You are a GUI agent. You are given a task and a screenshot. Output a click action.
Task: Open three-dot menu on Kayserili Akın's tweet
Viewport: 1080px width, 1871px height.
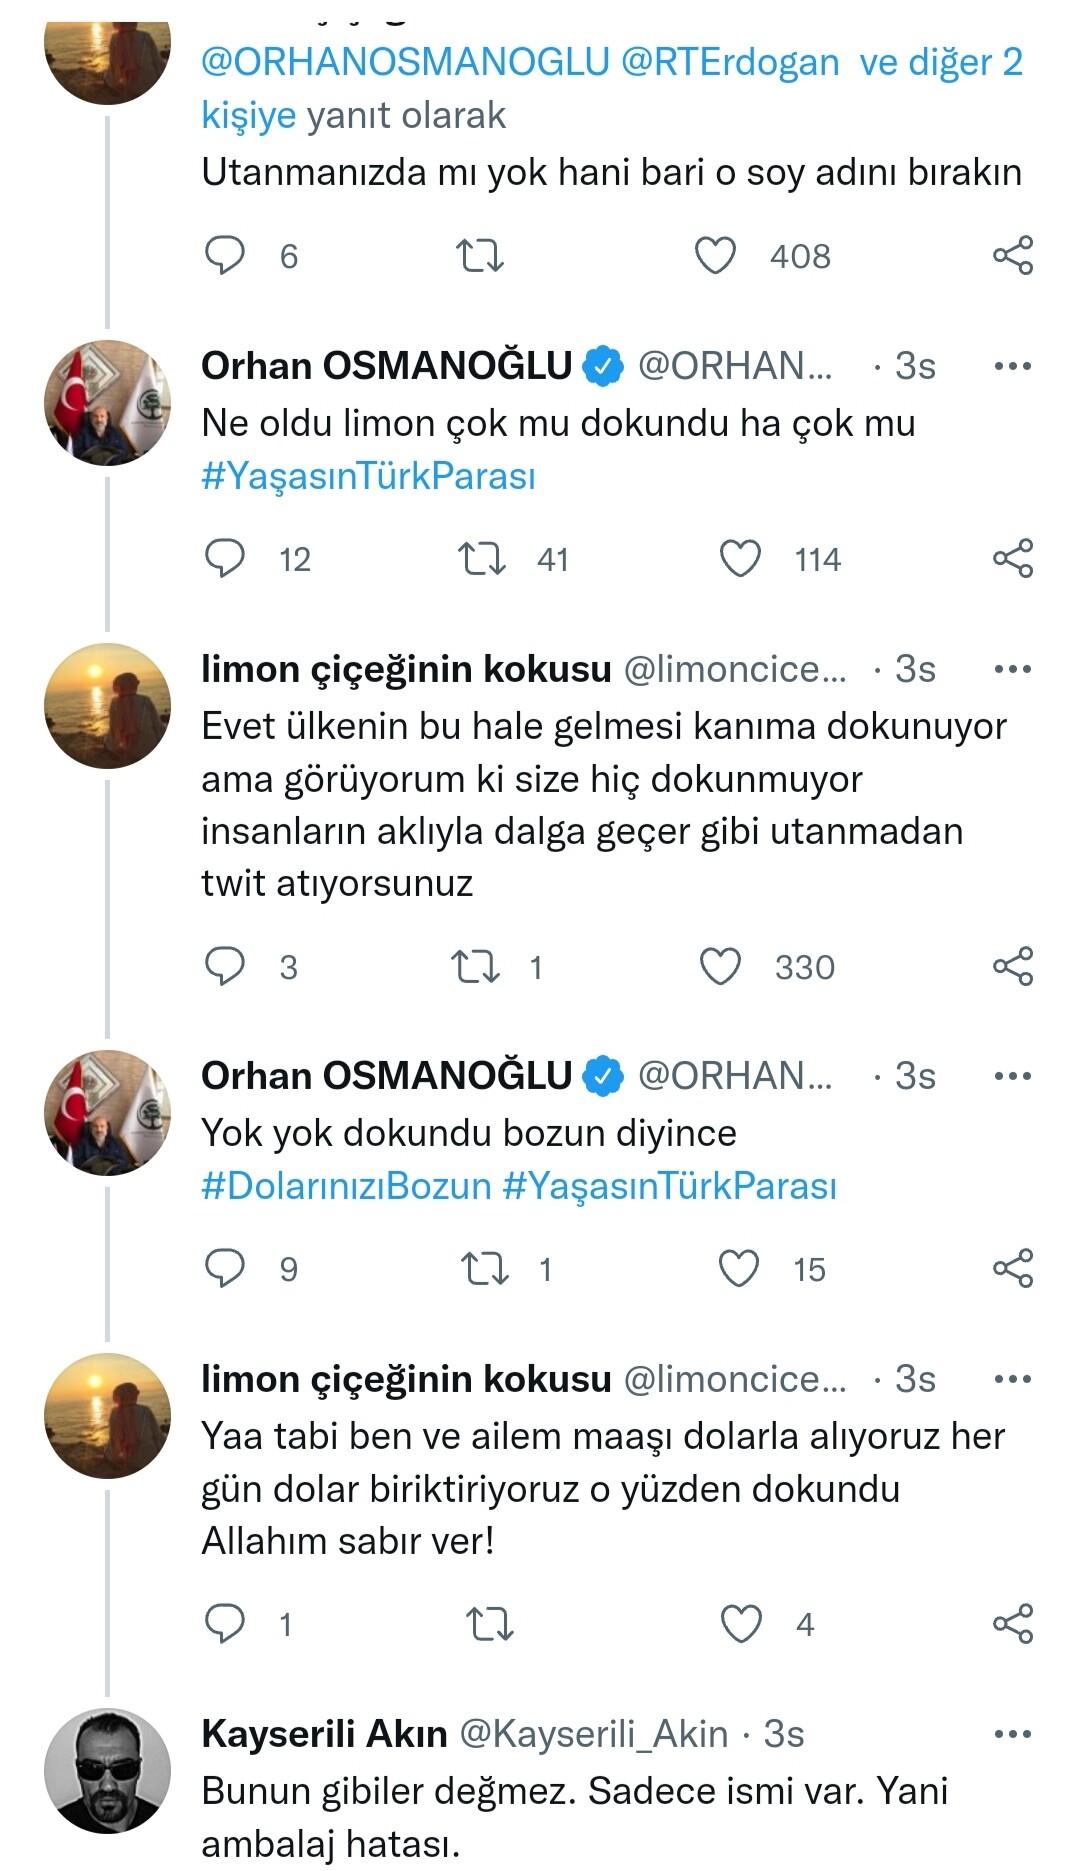click(1013, 1734)
